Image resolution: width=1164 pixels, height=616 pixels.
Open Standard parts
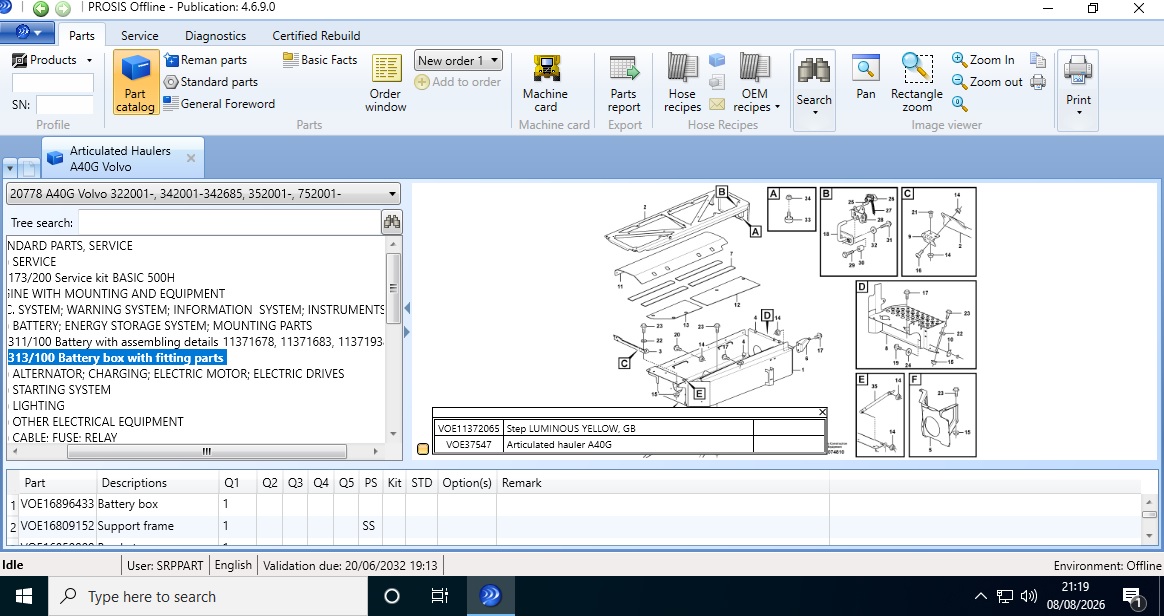pyautogui.click(x=211, y=82)
